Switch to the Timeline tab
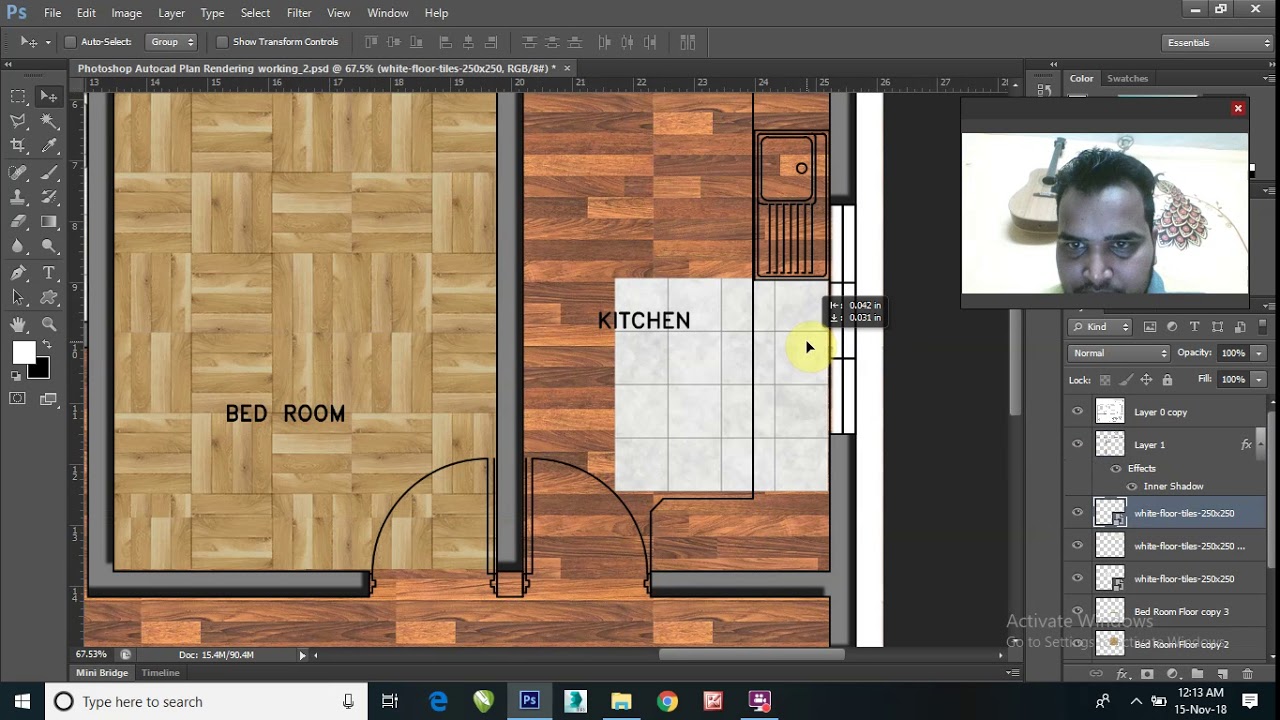 tap(160, 673)
